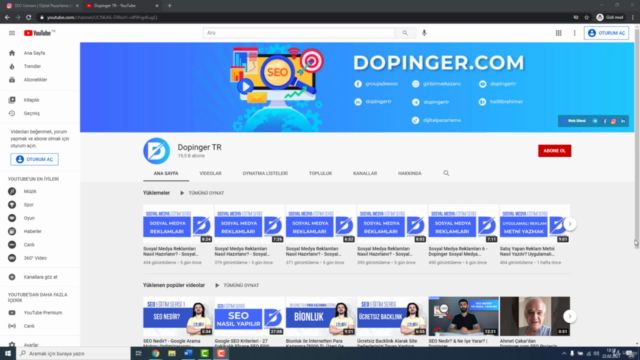Open Ahmet Çakar video thumbnail
This screenshot has width=640, height=360.
pyautogui.click(x=535, y=316)
